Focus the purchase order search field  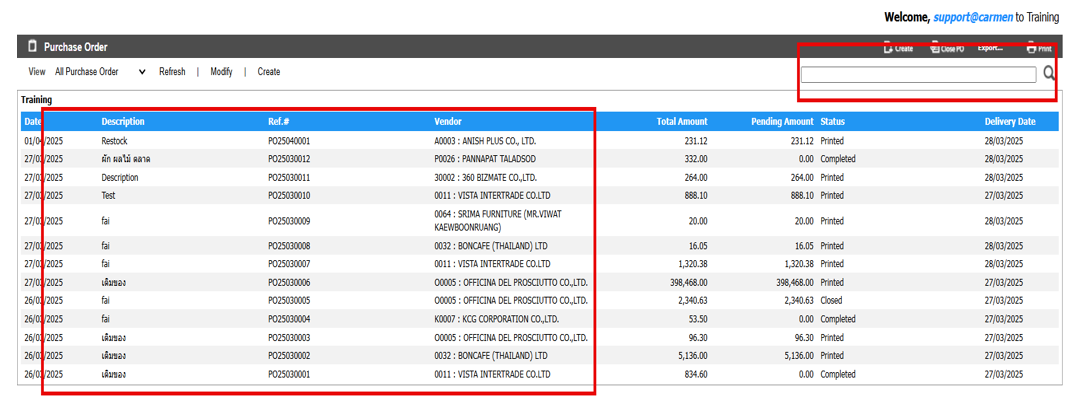tap(917, 74)
